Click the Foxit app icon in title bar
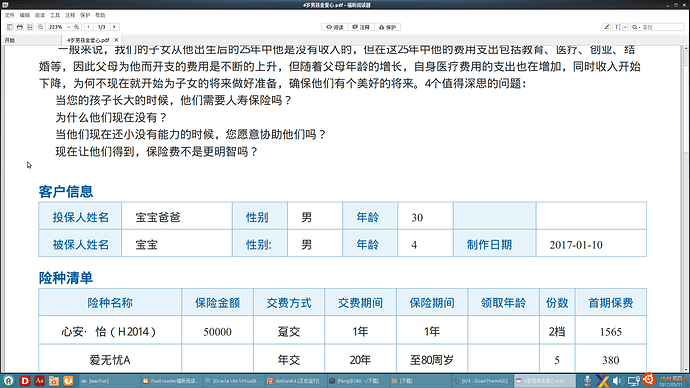Viewport: 690px width, 388px height. pos(5,5)
